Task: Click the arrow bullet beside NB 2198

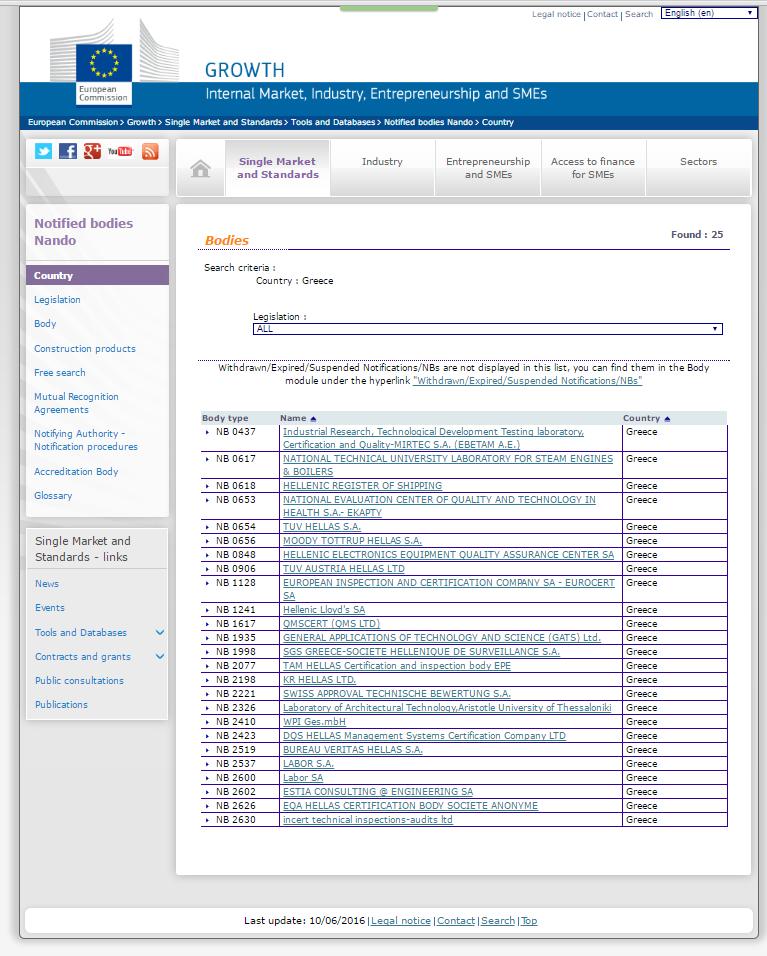Action: click(x=207, y=680)
